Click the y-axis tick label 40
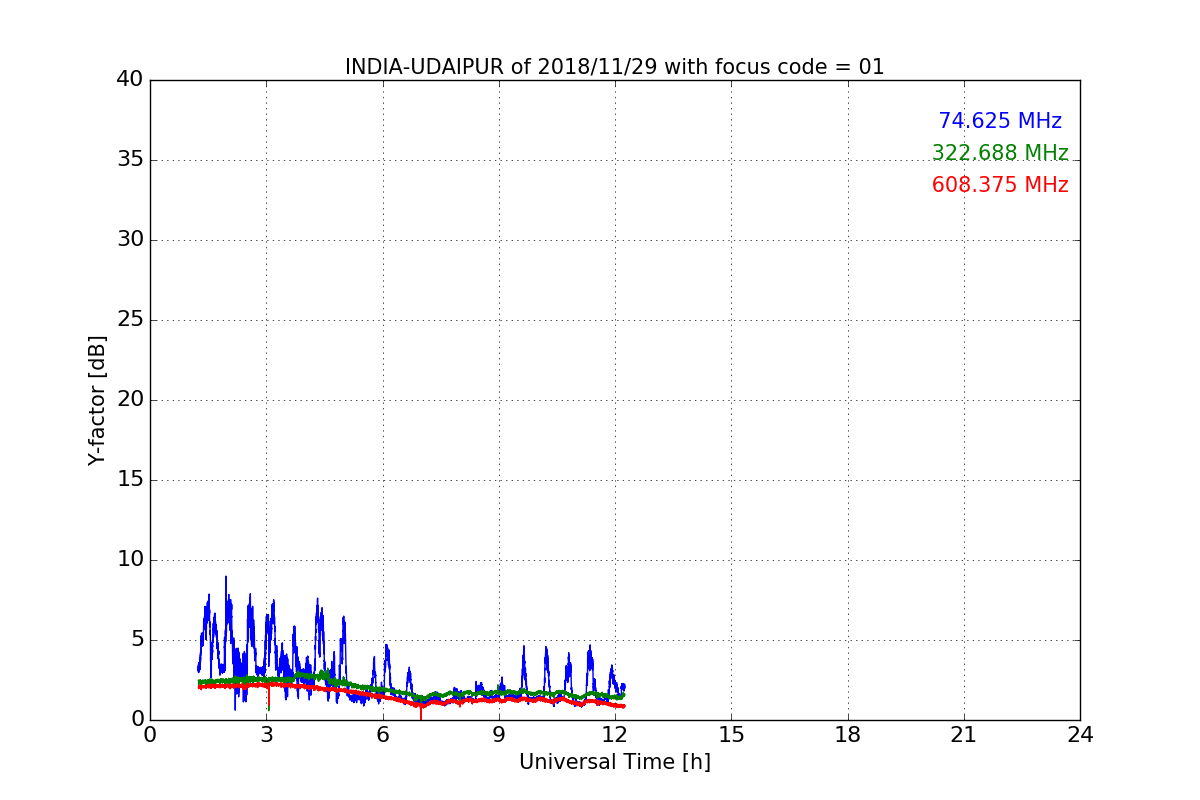Image resolution: width=1200 pixels, height=800 pixels. coord(129,80)
